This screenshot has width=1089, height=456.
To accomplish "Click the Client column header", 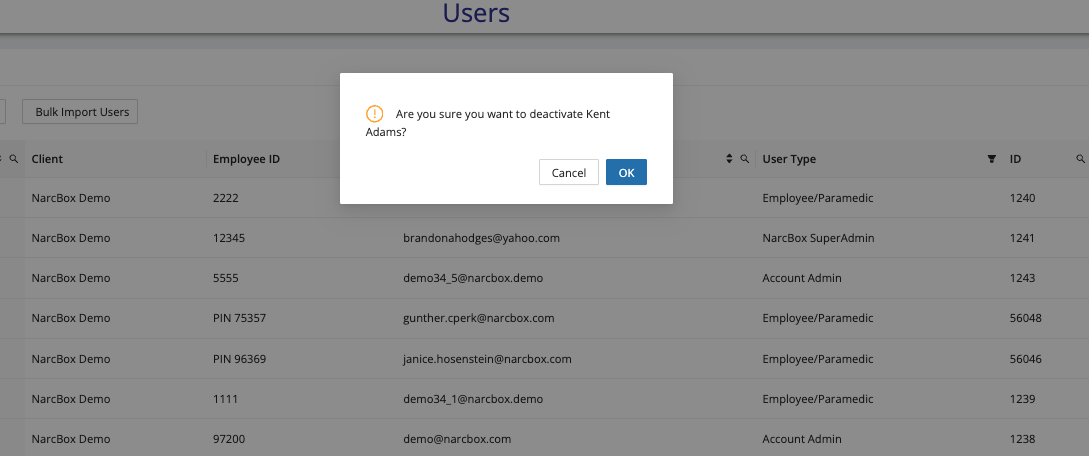I will [47, 159].
